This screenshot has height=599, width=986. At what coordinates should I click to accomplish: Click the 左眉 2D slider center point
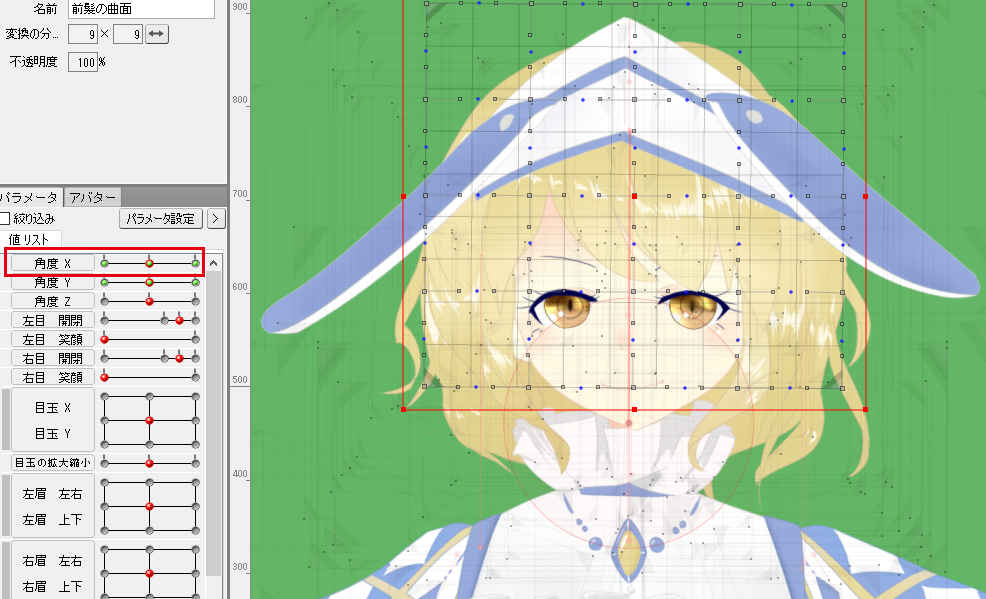click(149, 506)
